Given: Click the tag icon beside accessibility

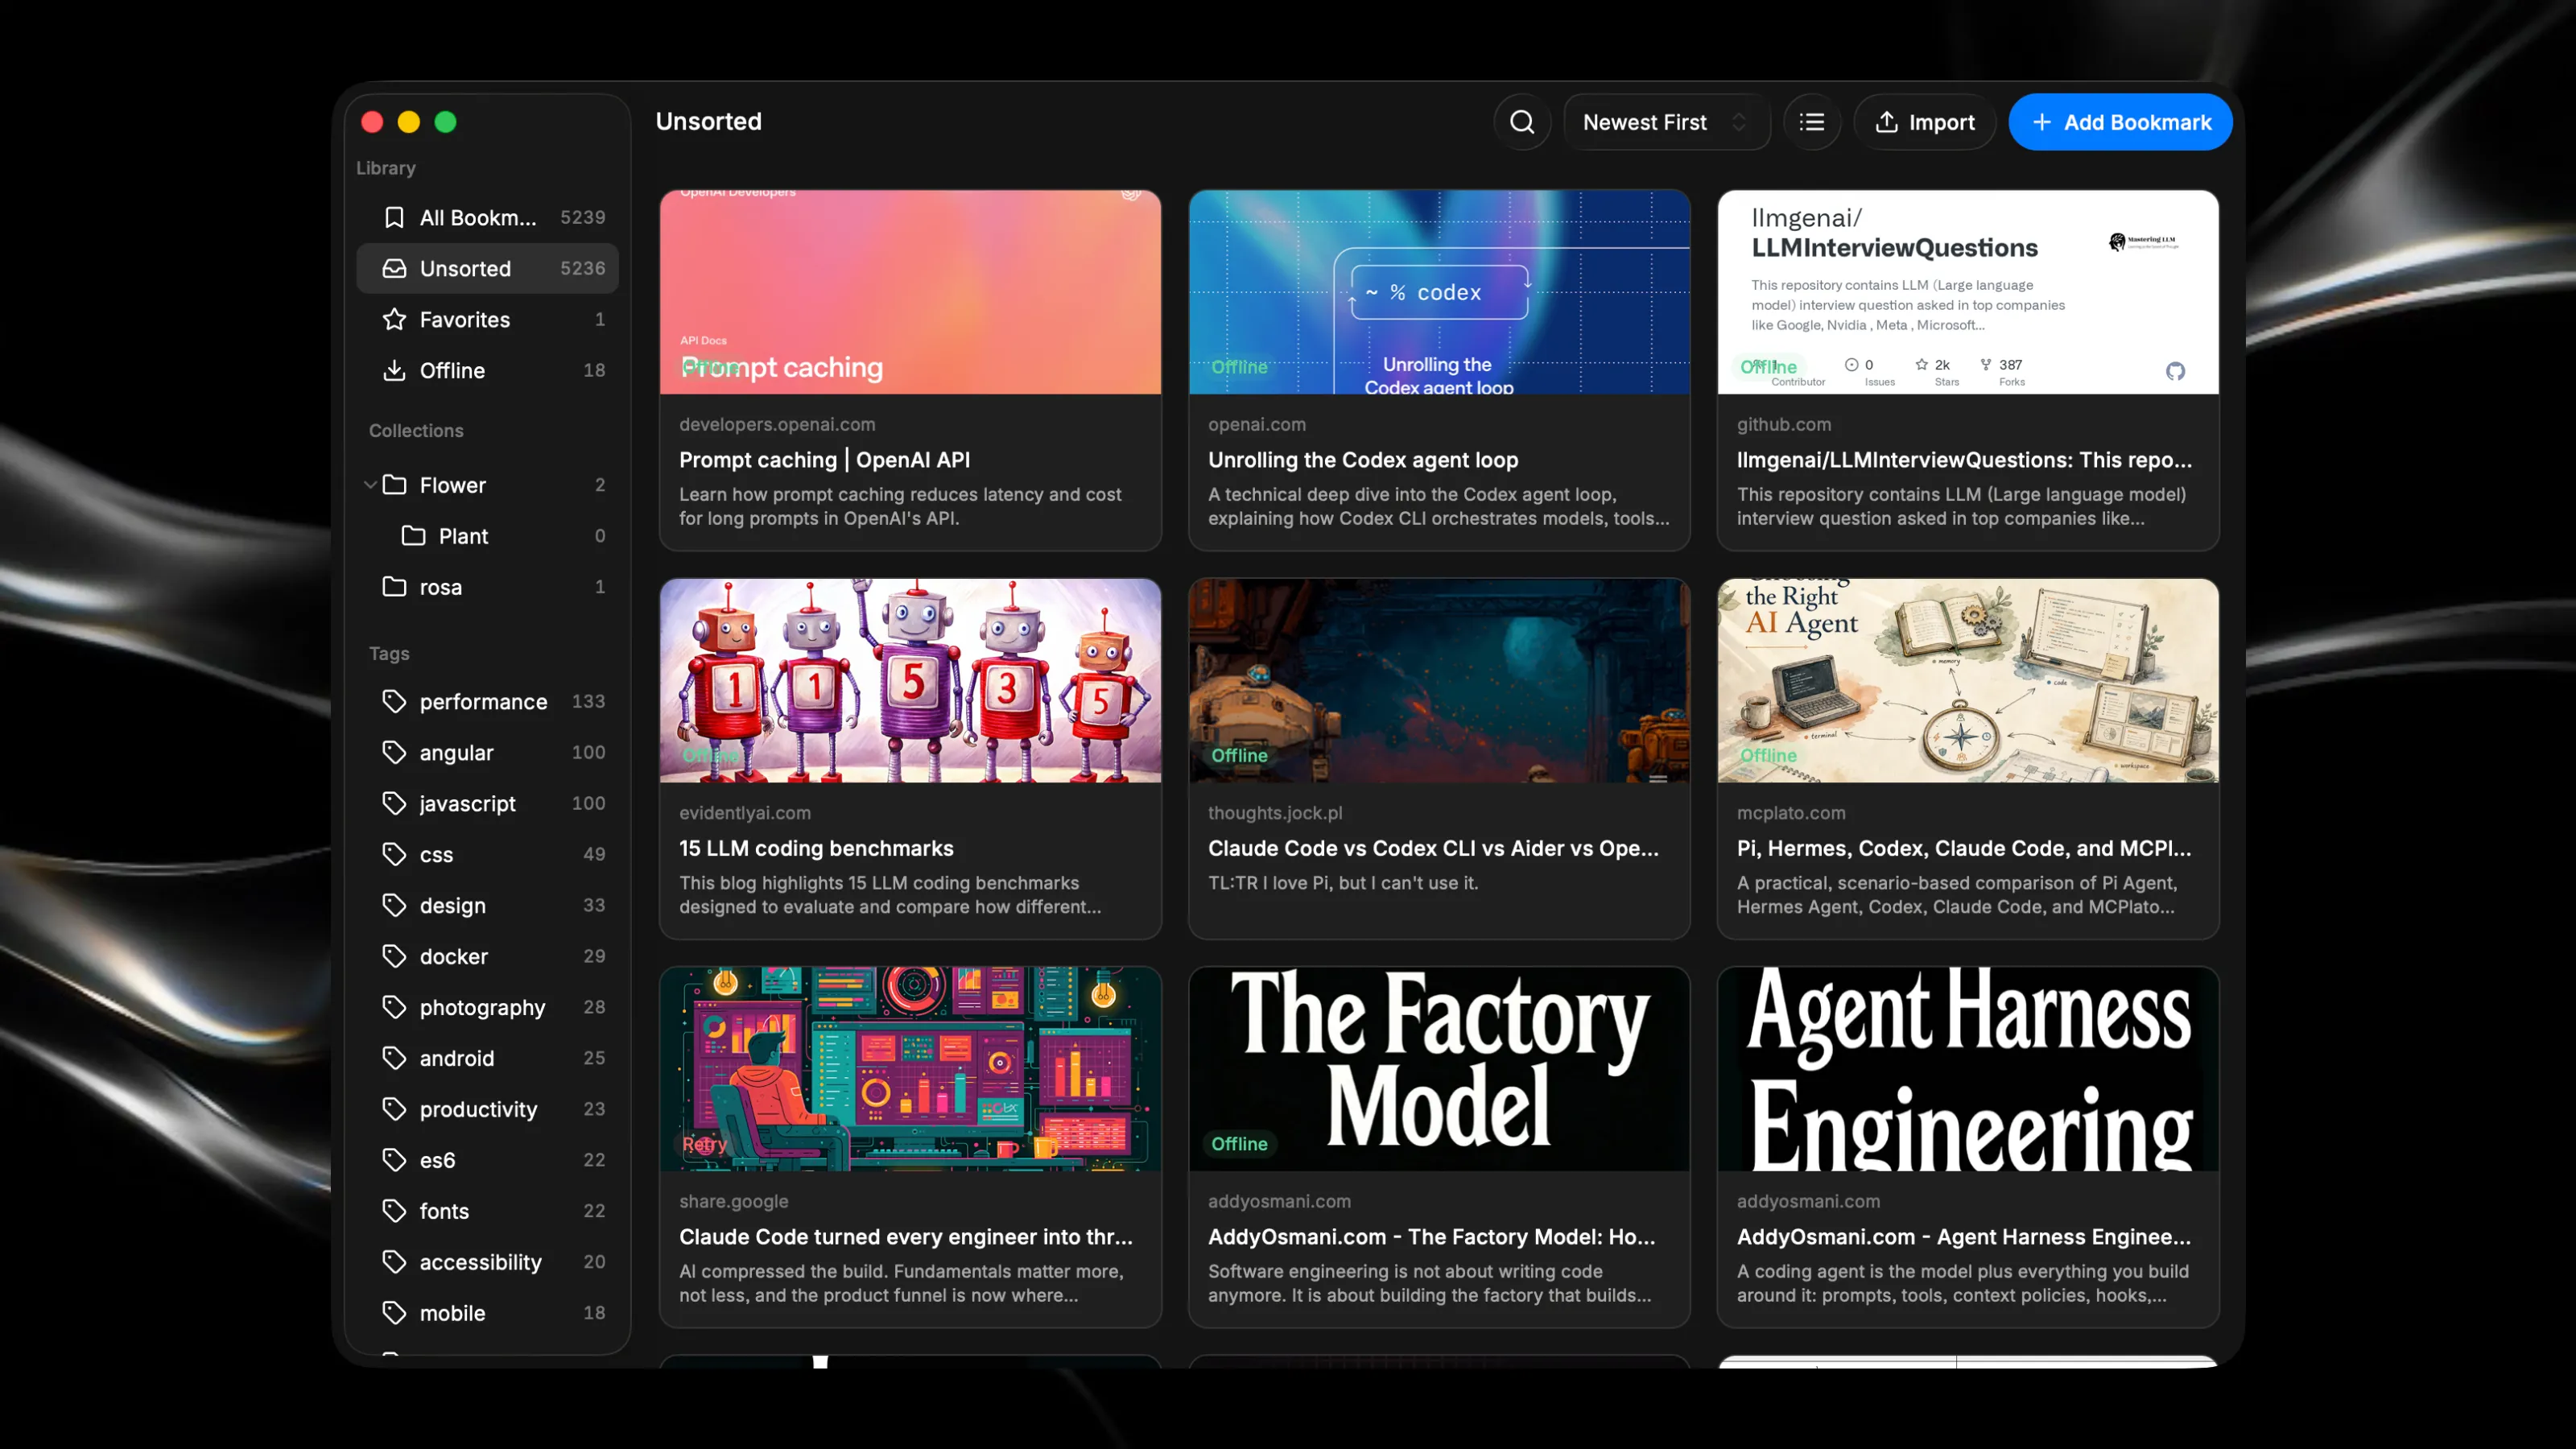Looking at the screenshot, I should (394, 1262).
